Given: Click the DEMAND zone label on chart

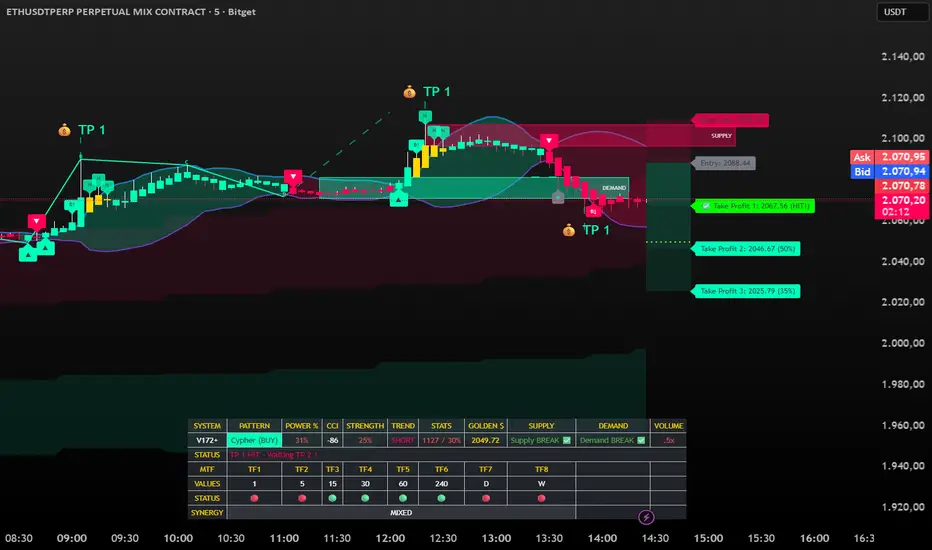Looking at the screenshot, I should [x=614, y=188].
